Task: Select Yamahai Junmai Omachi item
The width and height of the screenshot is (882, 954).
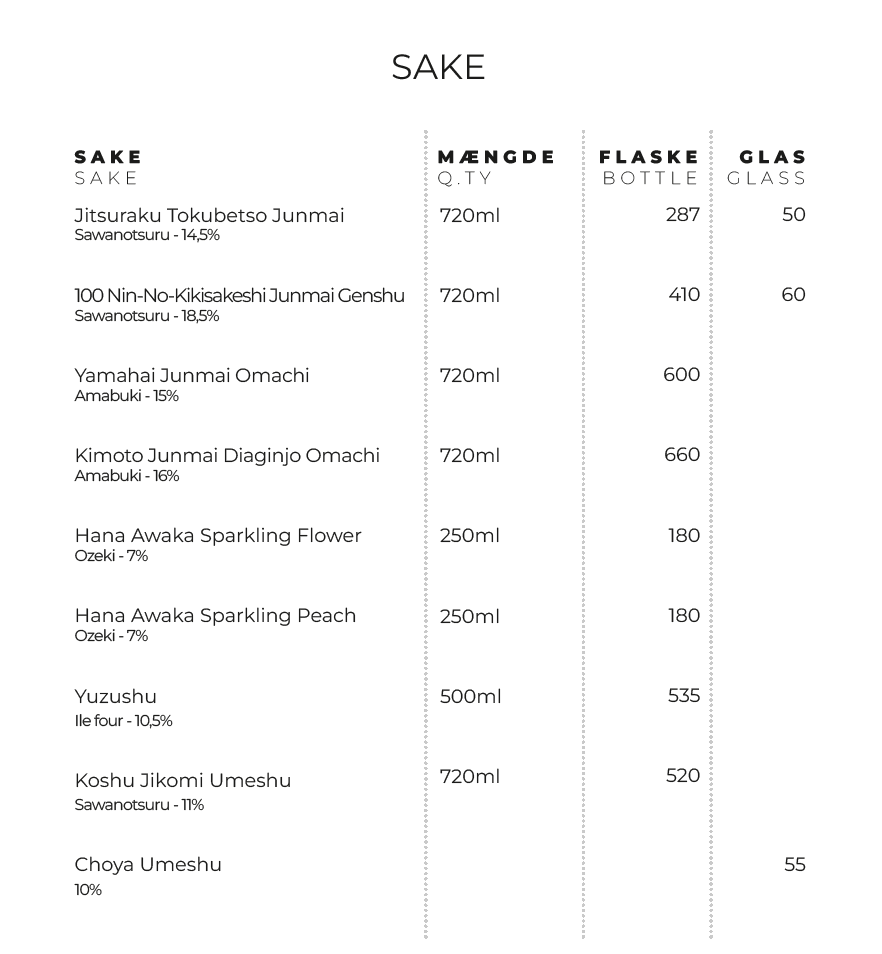Action: [x=192, y=375]
